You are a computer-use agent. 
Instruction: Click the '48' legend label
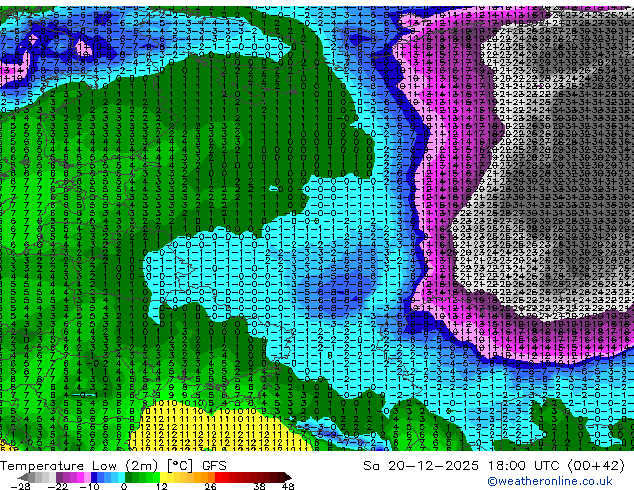288,486
